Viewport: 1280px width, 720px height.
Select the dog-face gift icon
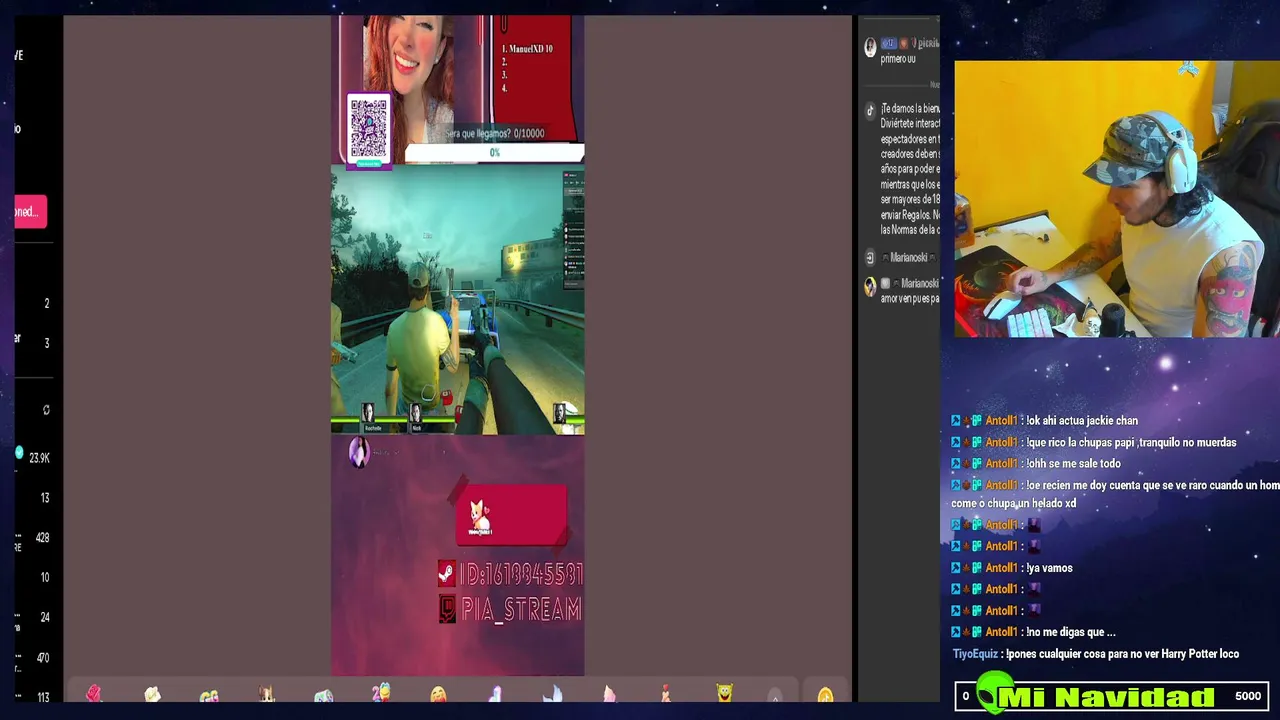coord(266,694)
